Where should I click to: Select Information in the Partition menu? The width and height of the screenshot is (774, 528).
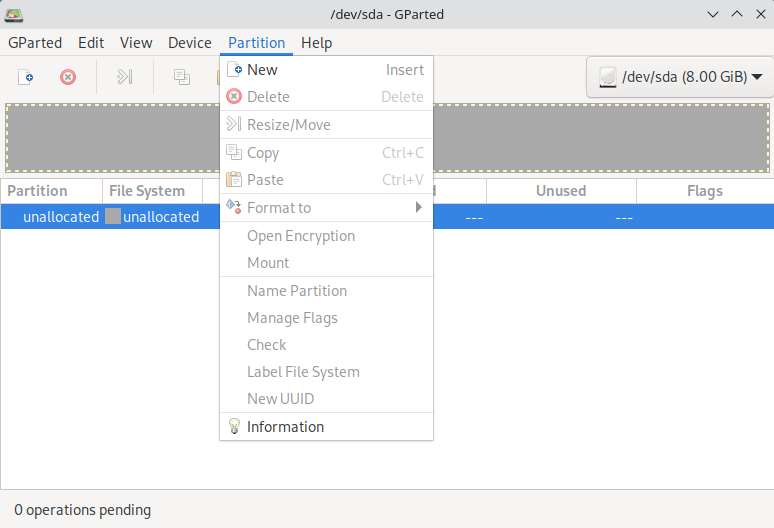tap(285, 426)
